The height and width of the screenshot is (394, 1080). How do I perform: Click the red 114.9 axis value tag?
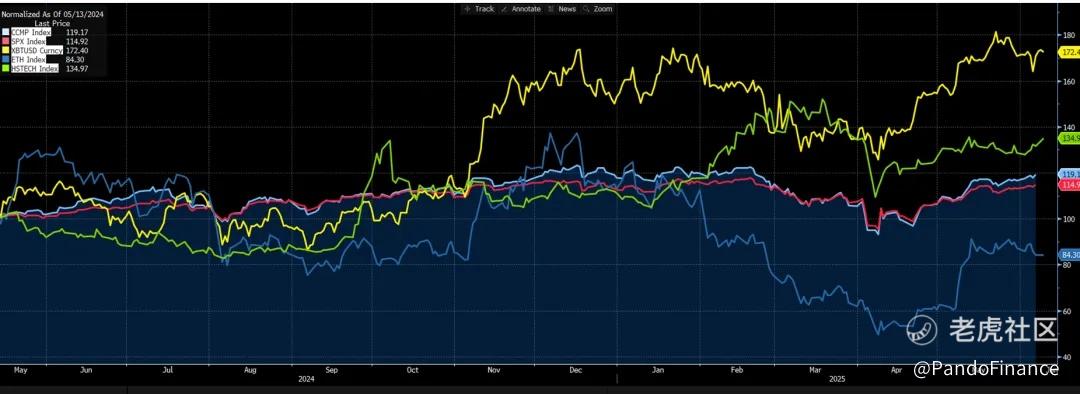[x=1070, y=185]
